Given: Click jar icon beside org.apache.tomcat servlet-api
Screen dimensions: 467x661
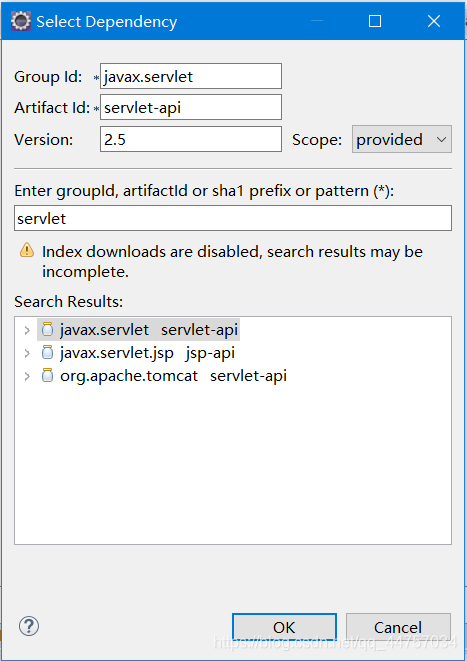Looking at the screenshot, I should (48, 375).
